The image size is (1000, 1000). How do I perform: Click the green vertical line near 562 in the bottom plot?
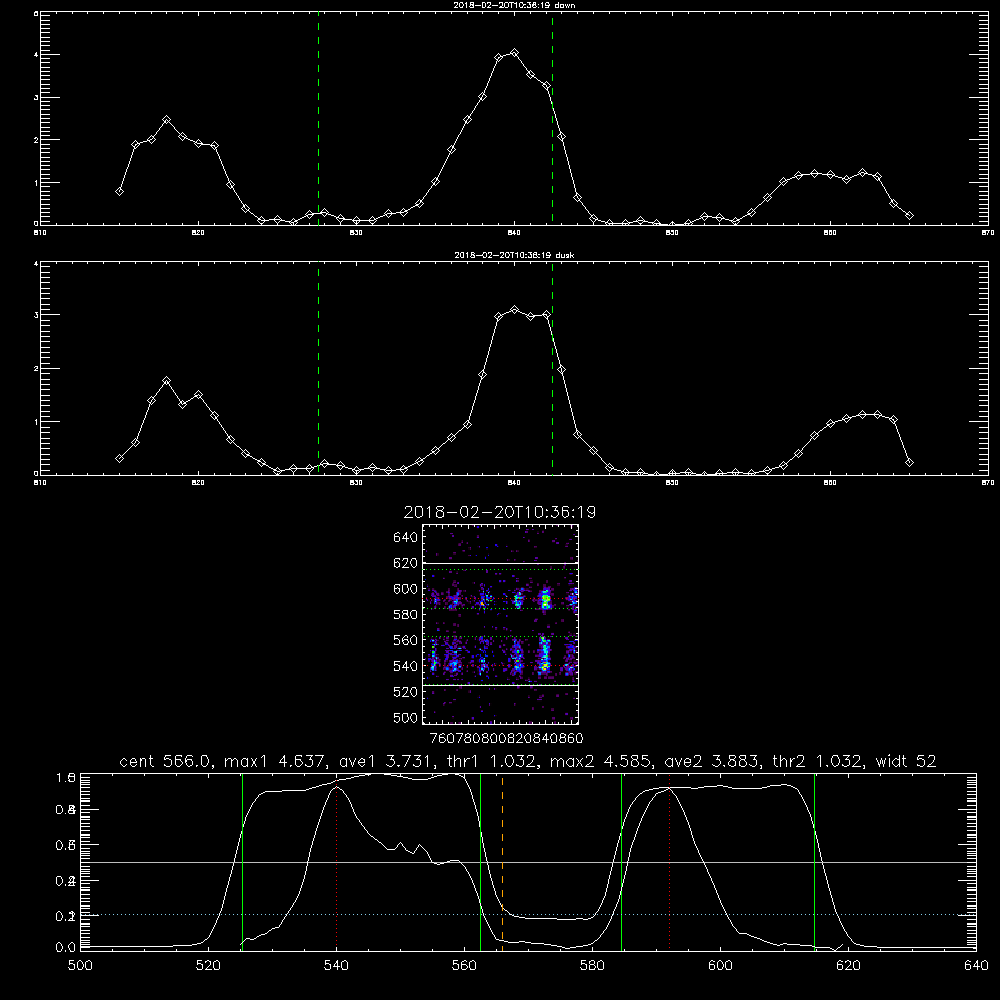pyautogui.click(x=480, y=861)
